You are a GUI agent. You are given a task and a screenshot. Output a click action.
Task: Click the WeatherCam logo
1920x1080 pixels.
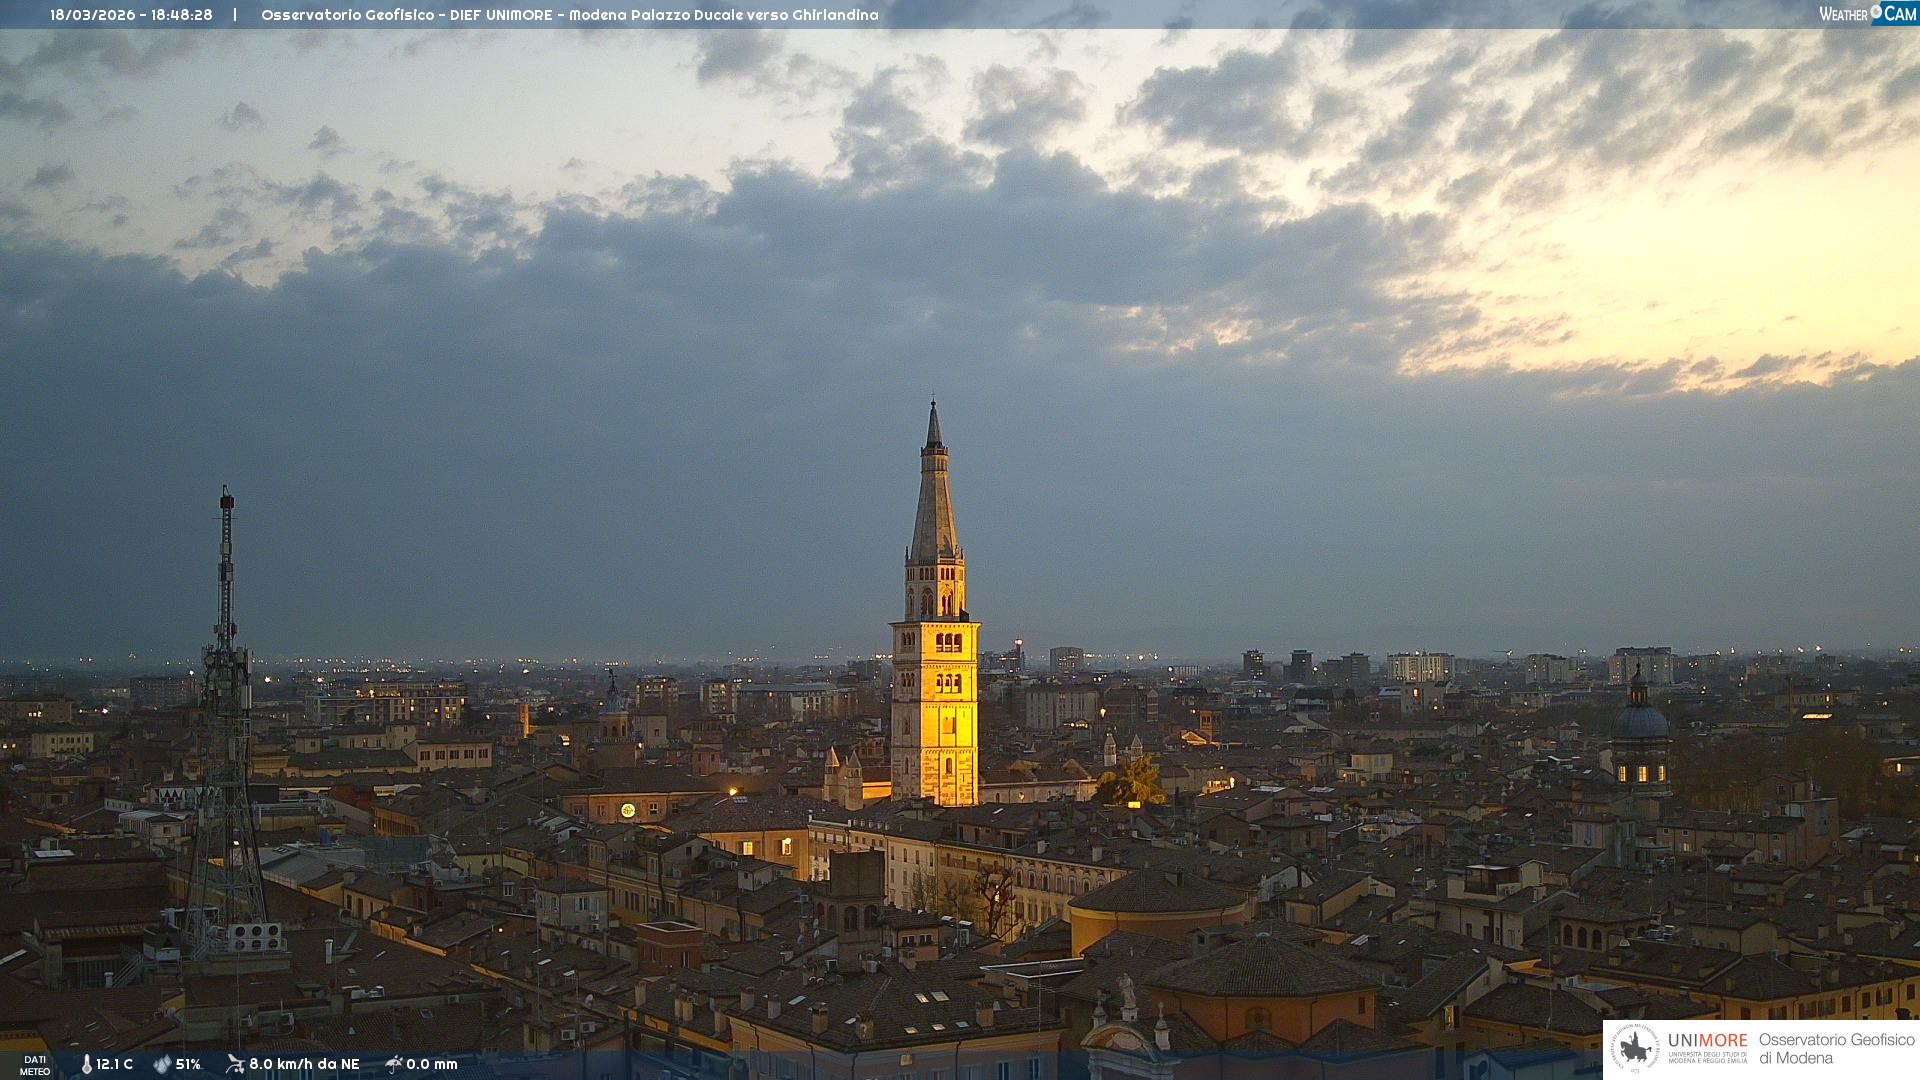coord(1867,13)
